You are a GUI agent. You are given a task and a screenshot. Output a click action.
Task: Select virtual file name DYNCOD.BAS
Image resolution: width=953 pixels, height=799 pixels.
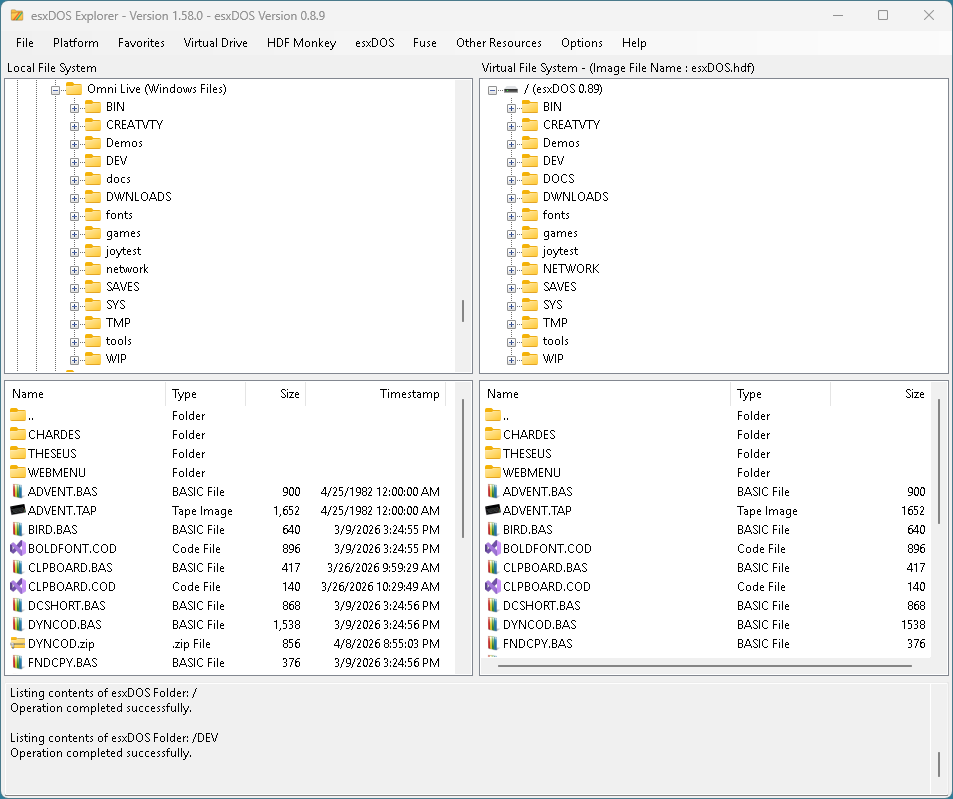coord(540,624)
